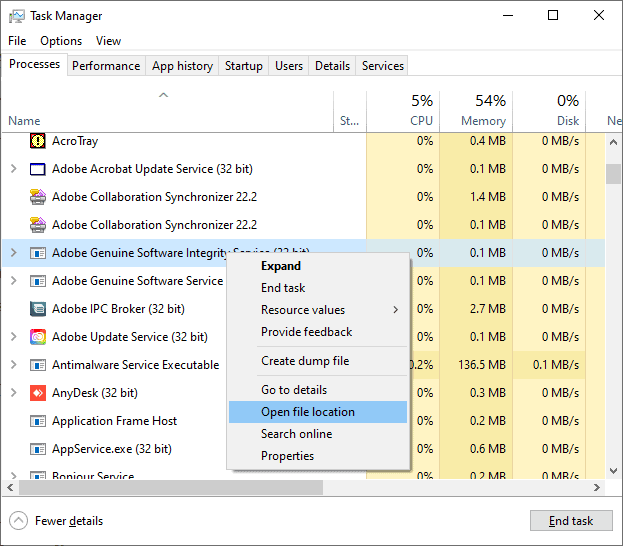Viewport: 623px width, 546px height.
Task: Sort by the CPU column header
Action: 403,111
